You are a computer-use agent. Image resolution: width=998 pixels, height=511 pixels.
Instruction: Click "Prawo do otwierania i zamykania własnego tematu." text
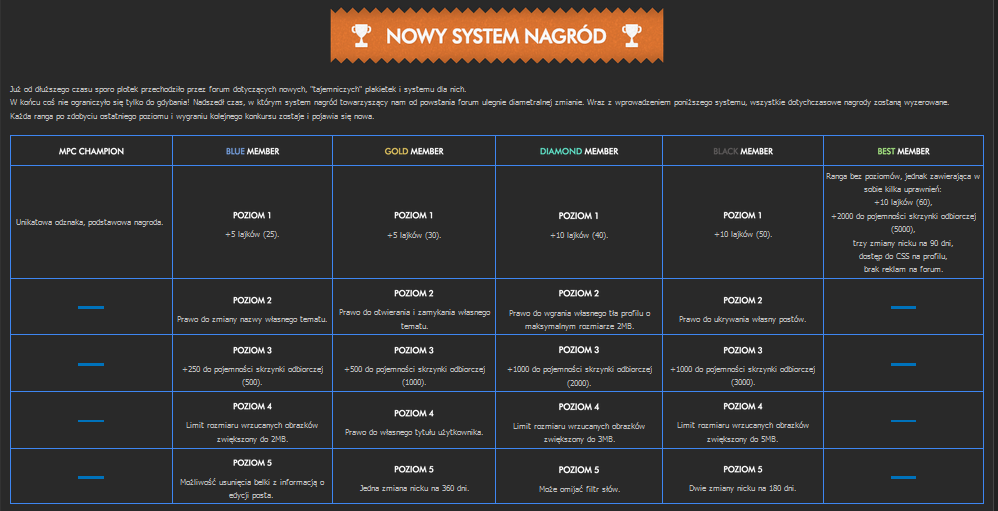click(414, 319)
